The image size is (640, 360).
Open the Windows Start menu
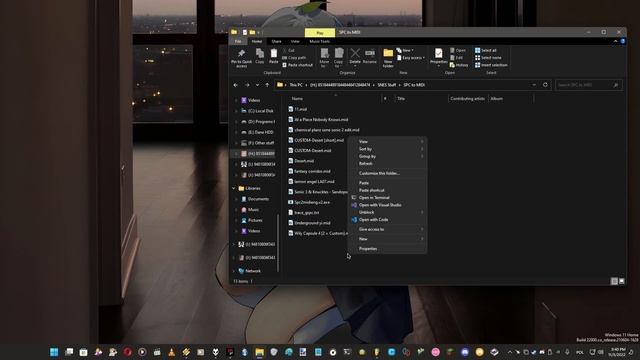coord(54,352)
